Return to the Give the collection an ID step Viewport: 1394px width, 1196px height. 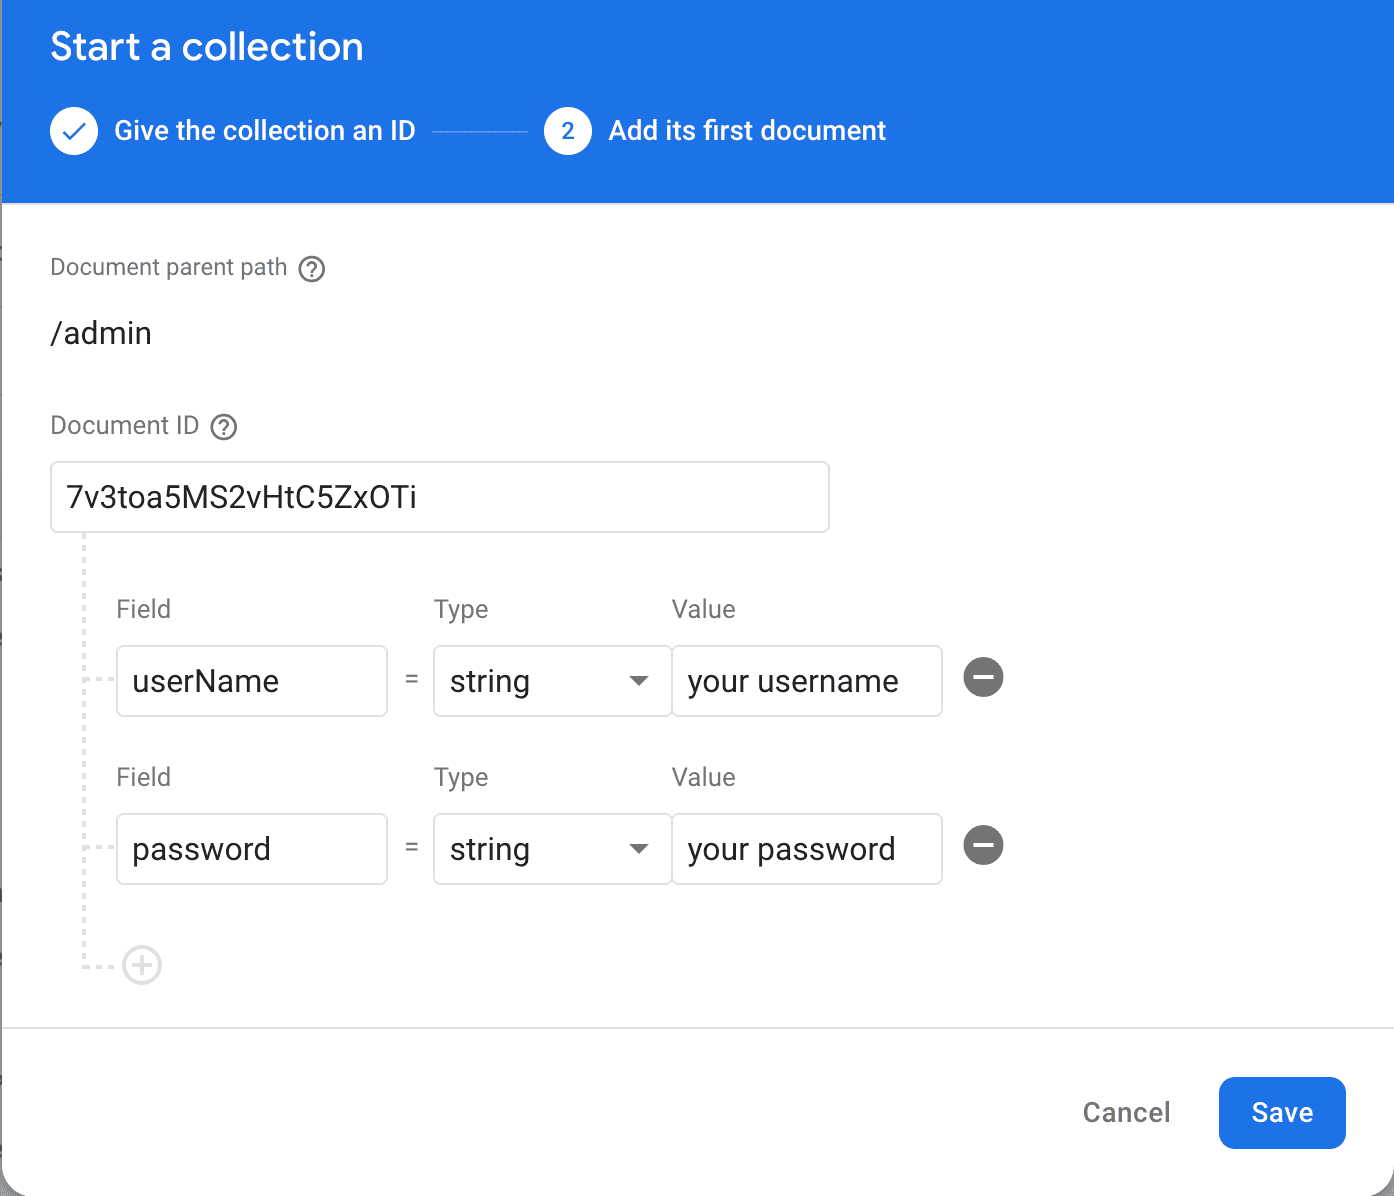[264, 130]
